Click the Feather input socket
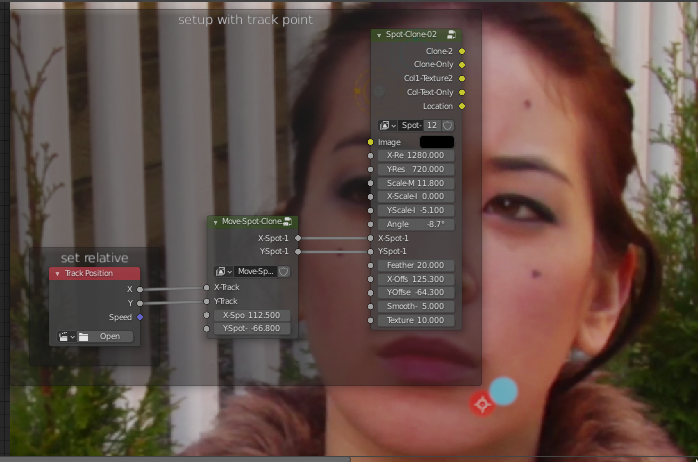The width and height of the screenshot is (698, 462). click(x=370, y=266)
